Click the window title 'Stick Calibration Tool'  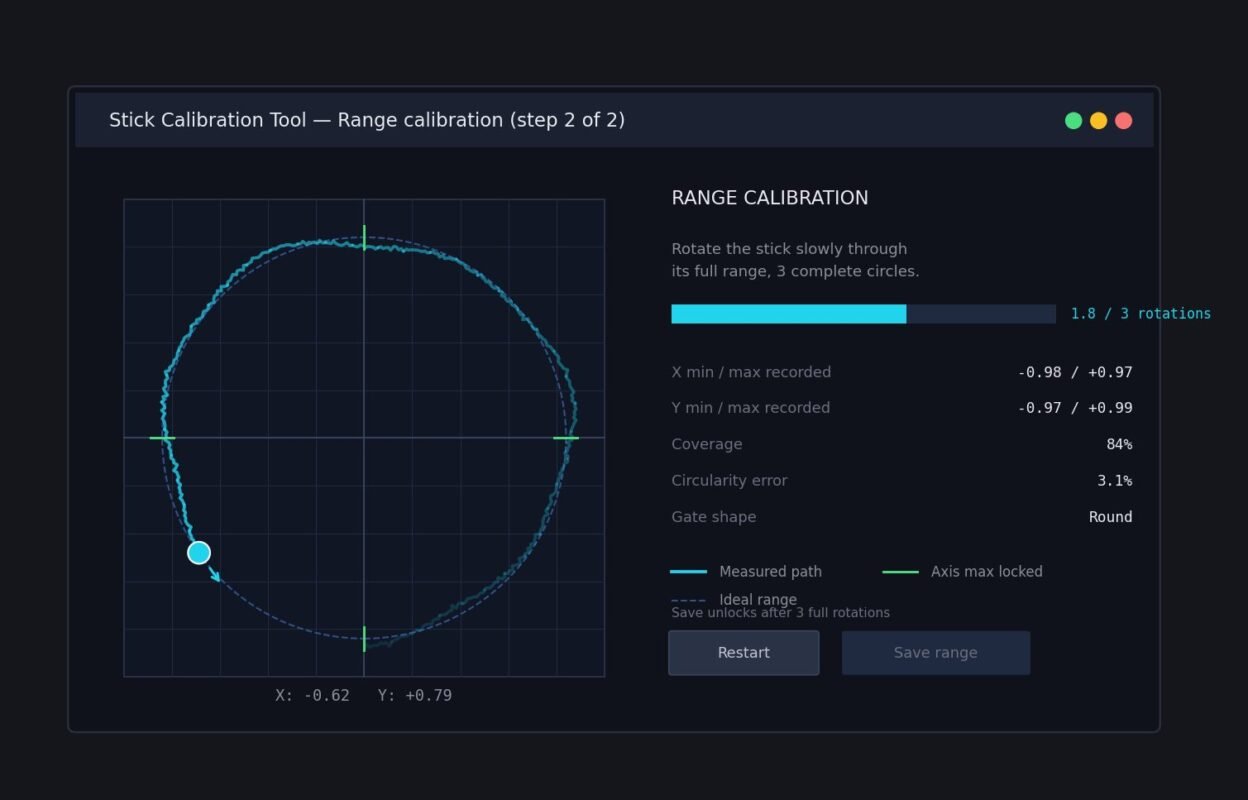point(208,120)
